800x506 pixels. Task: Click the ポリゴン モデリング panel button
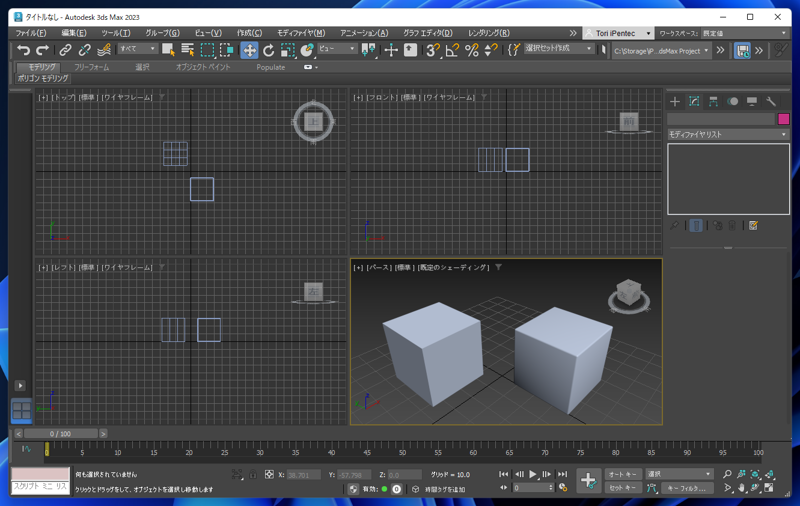point(43,78)
